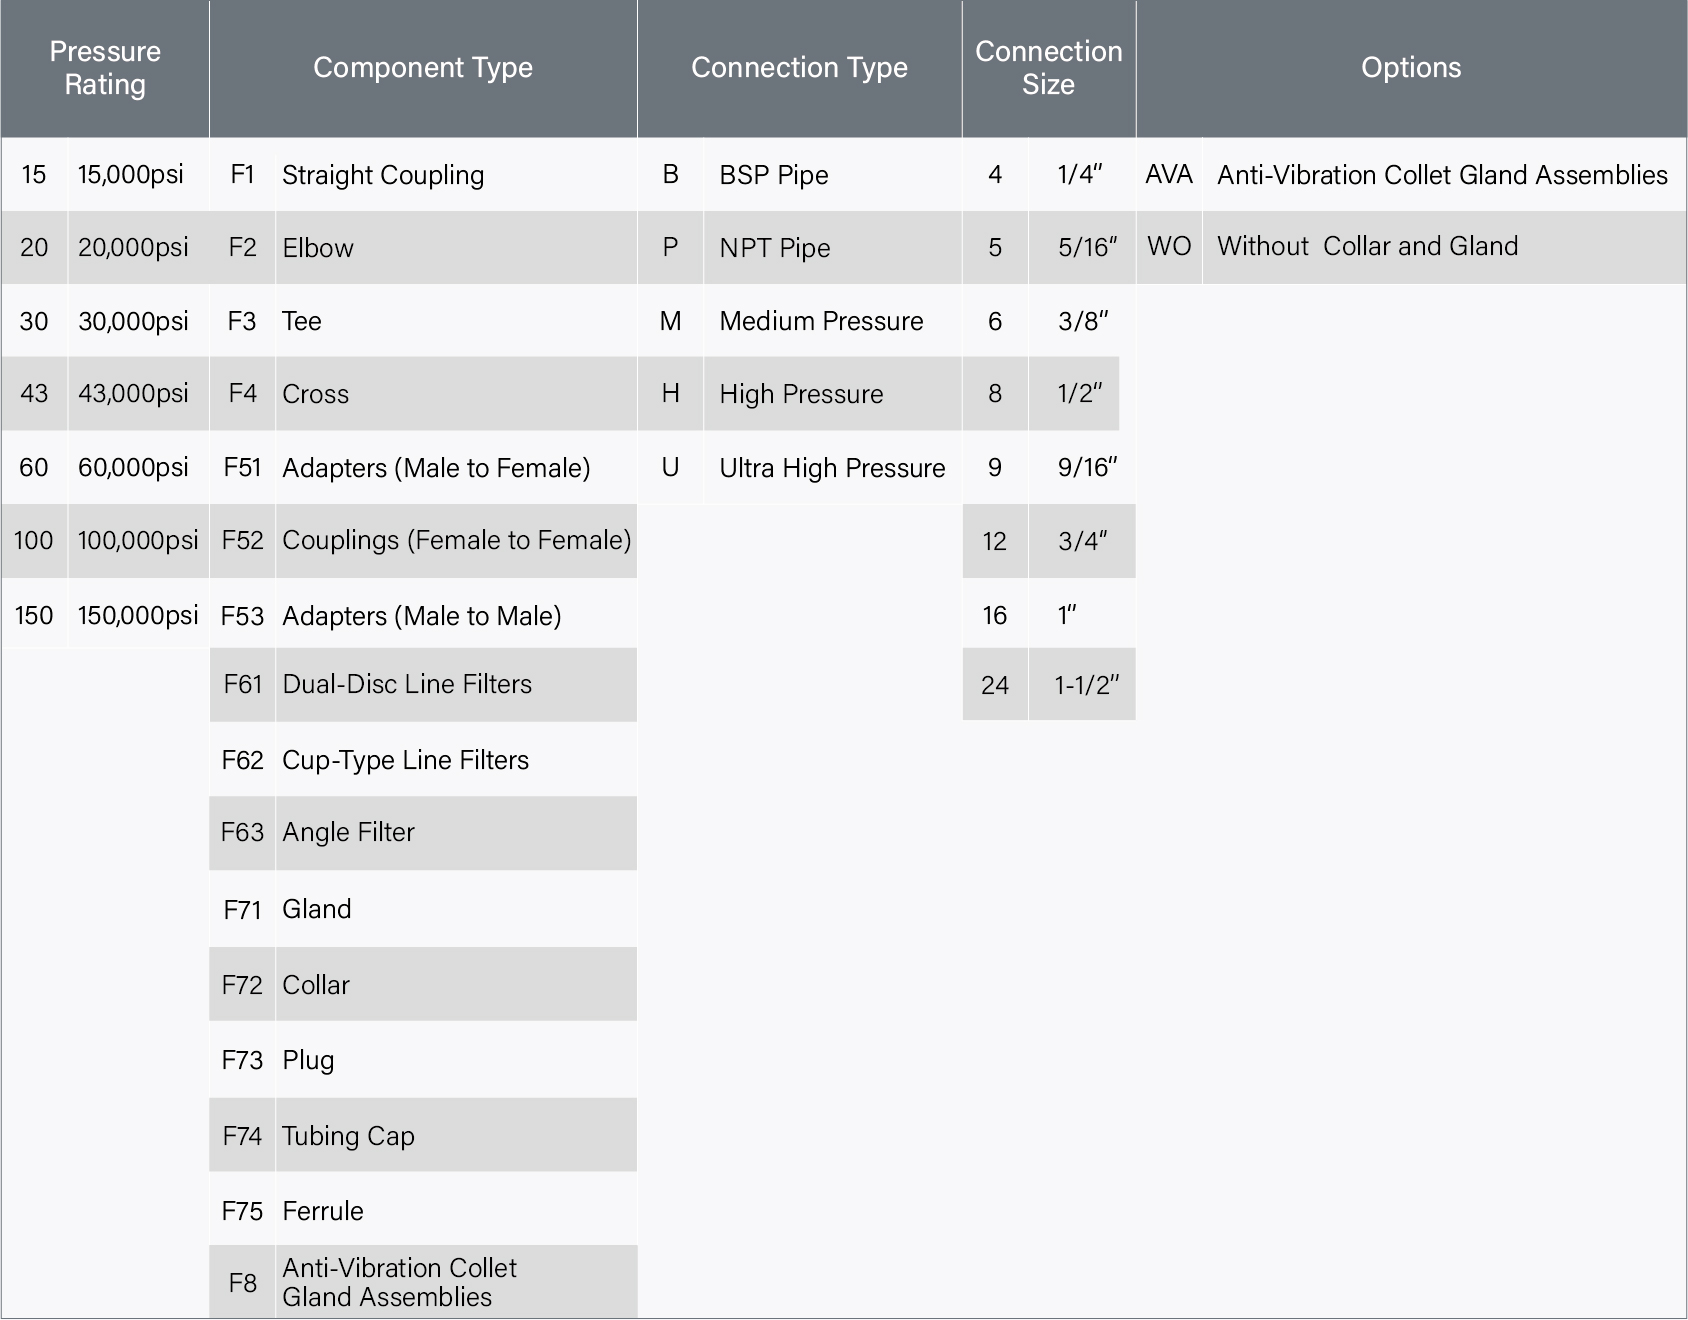Image resolution: width=1688 pixels, height=1320 pixels.
Task: Click the 1-1/2″ connection size cell
Action: (1086, 685)
